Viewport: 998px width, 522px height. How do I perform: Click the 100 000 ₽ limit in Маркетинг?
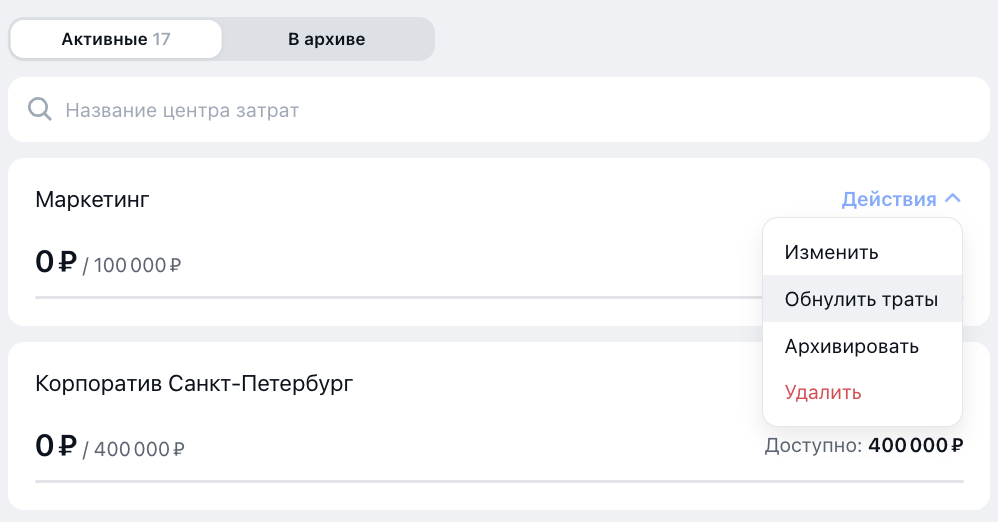(137, 265)
